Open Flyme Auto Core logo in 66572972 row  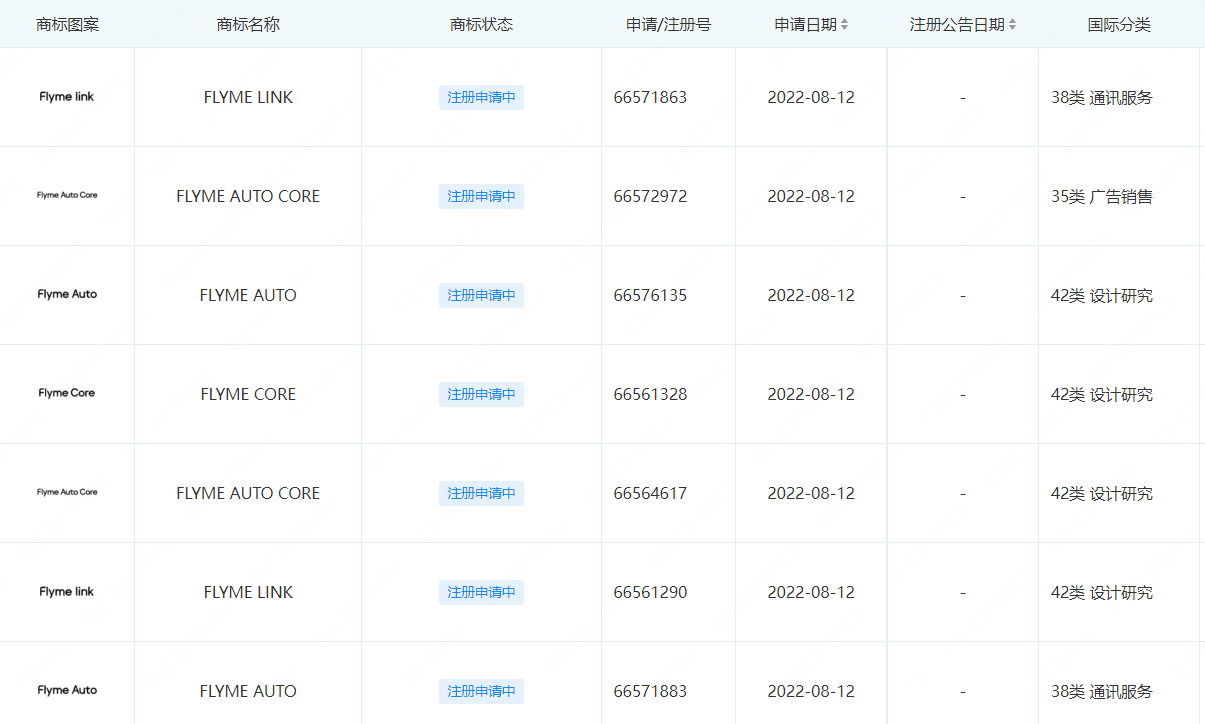(67, 196)
